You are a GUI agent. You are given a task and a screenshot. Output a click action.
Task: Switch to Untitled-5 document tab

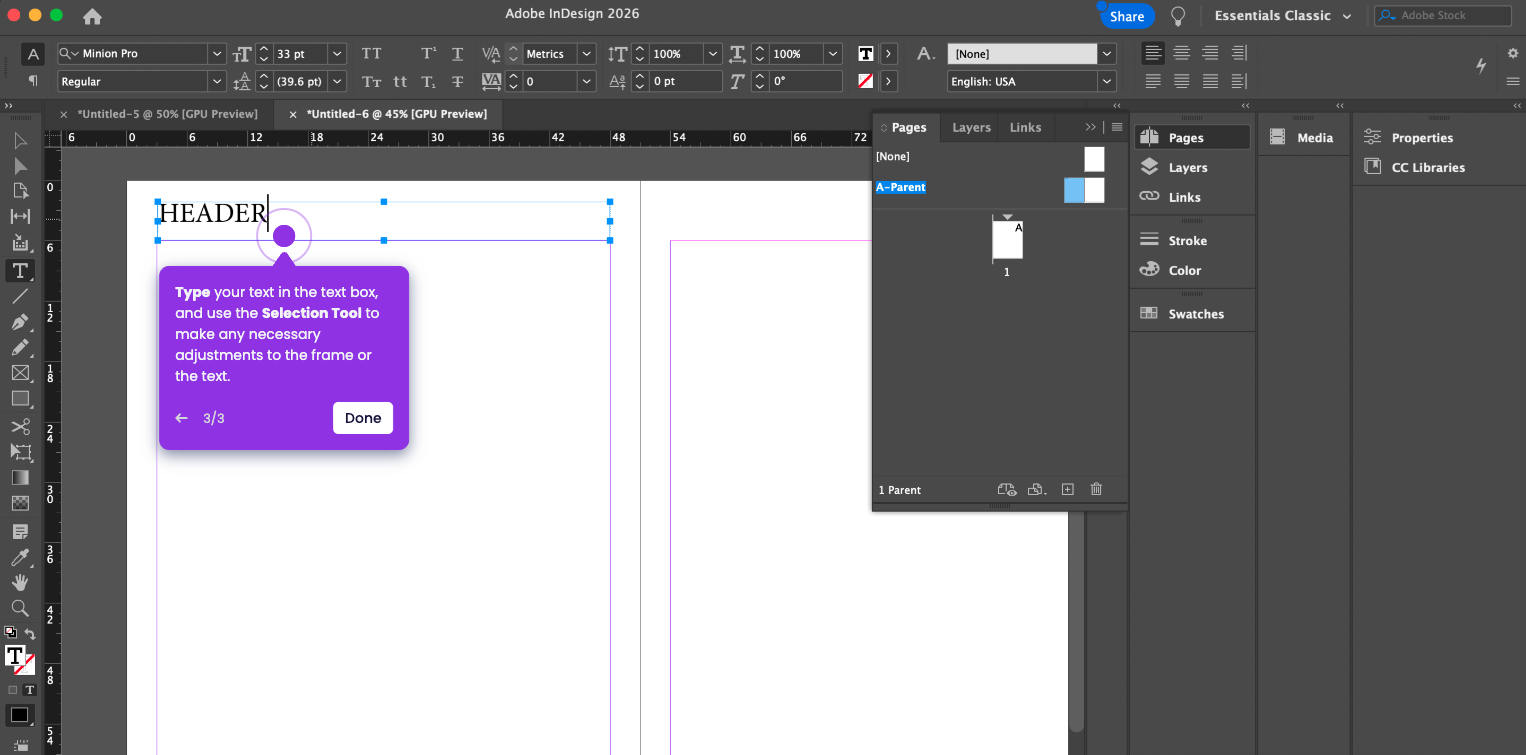tap(167, 114)
